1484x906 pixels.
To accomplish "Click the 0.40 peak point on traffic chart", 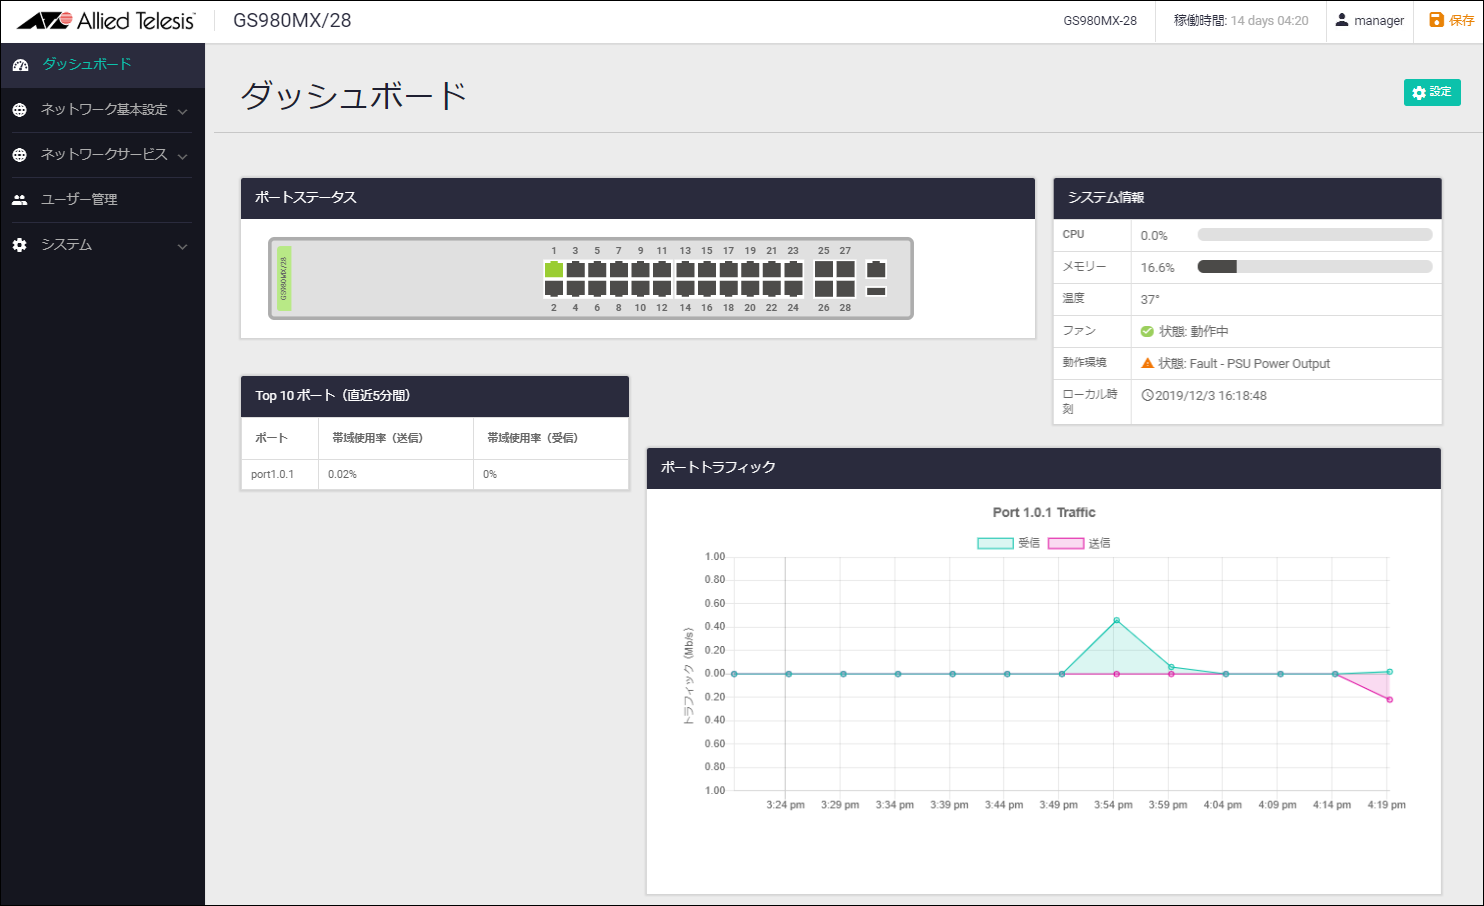I will [1116, 620].
